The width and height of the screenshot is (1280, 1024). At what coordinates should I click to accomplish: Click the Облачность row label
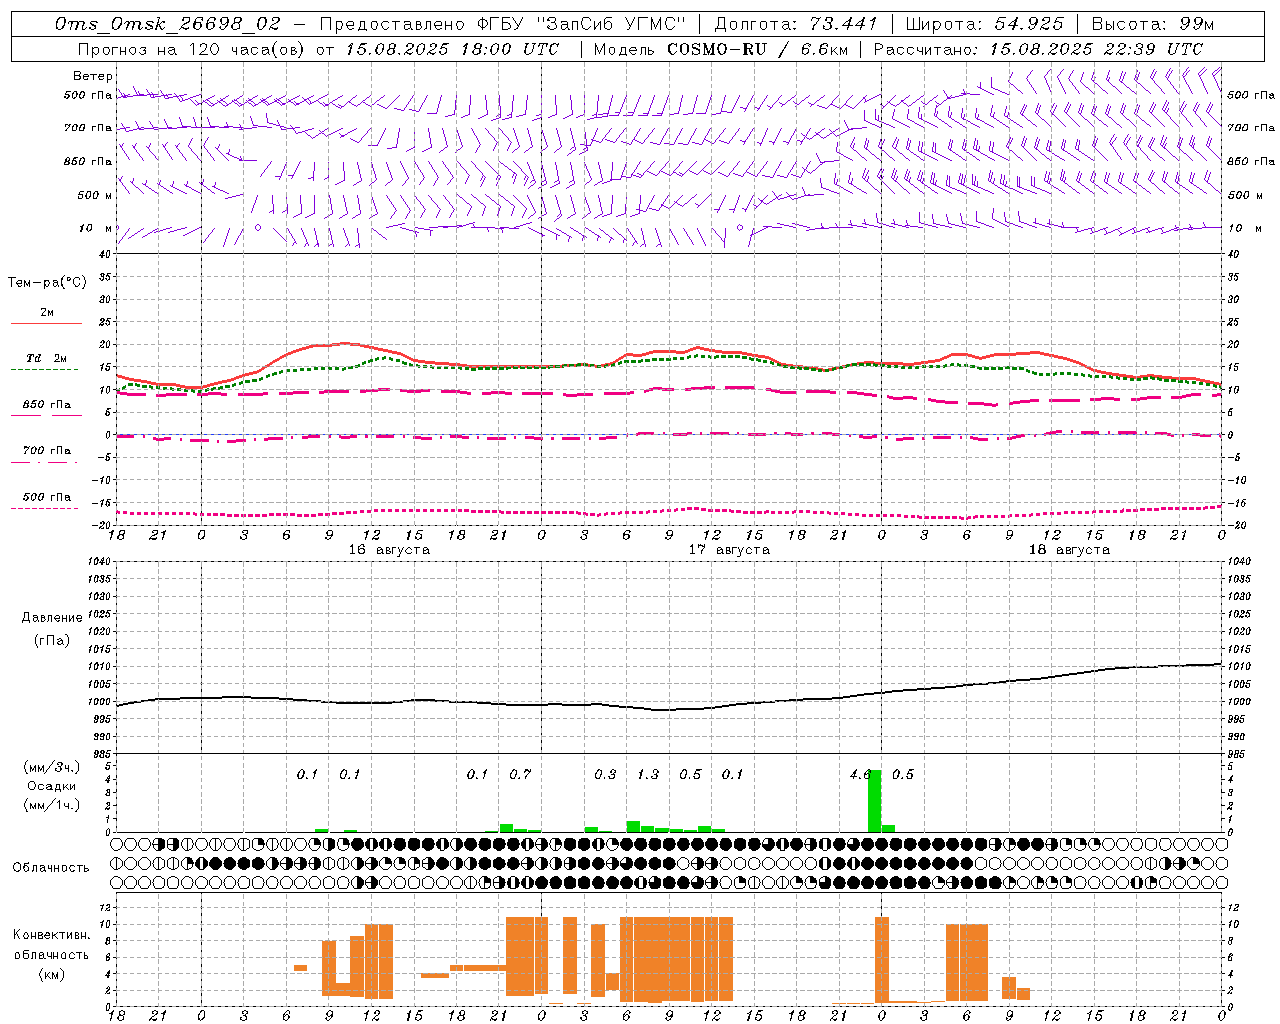pos(51,868)
